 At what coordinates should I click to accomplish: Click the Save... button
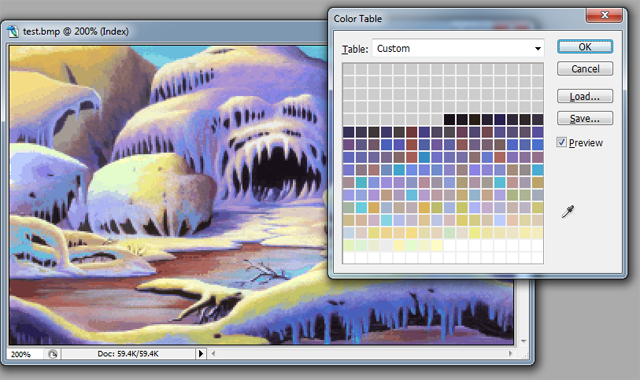pos(585,119)
